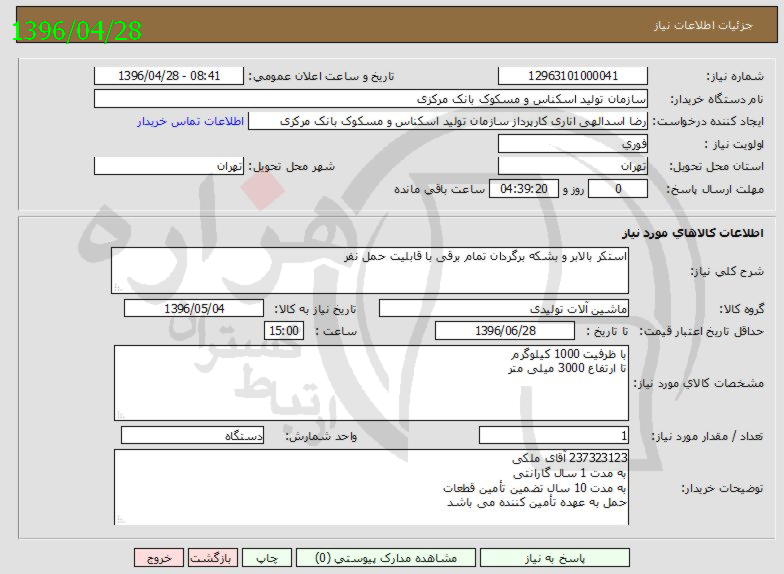Click the need number field 1296310100041
784x574 pixels.
pos(572,76)
